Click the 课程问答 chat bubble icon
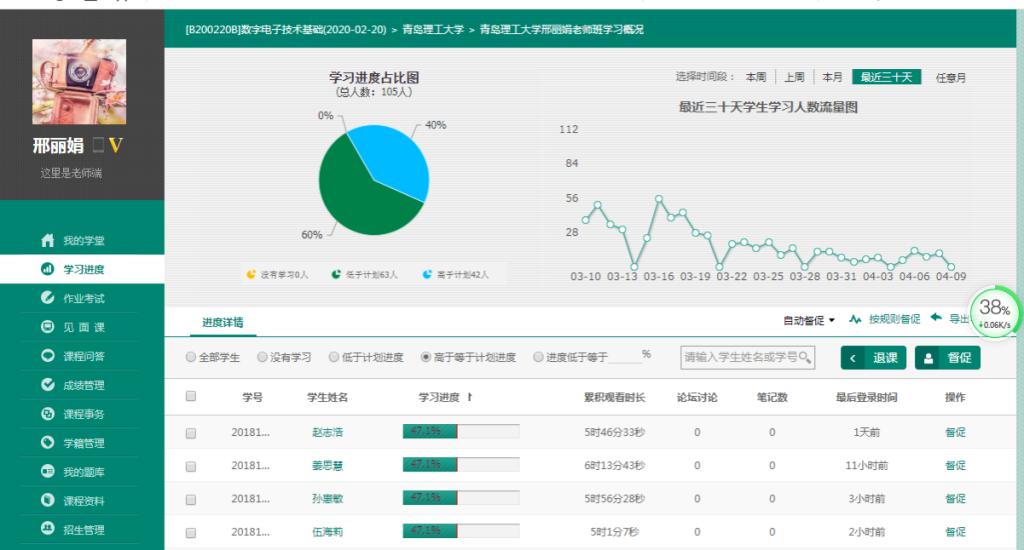1024x550 pixels. coord(46,356)
